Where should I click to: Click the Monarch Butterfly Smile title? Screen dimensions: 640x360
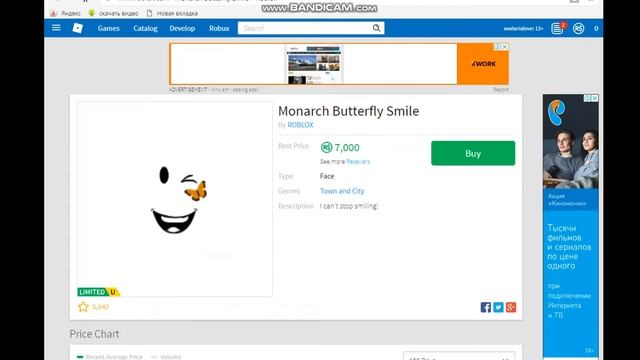[x=349, y=111]
